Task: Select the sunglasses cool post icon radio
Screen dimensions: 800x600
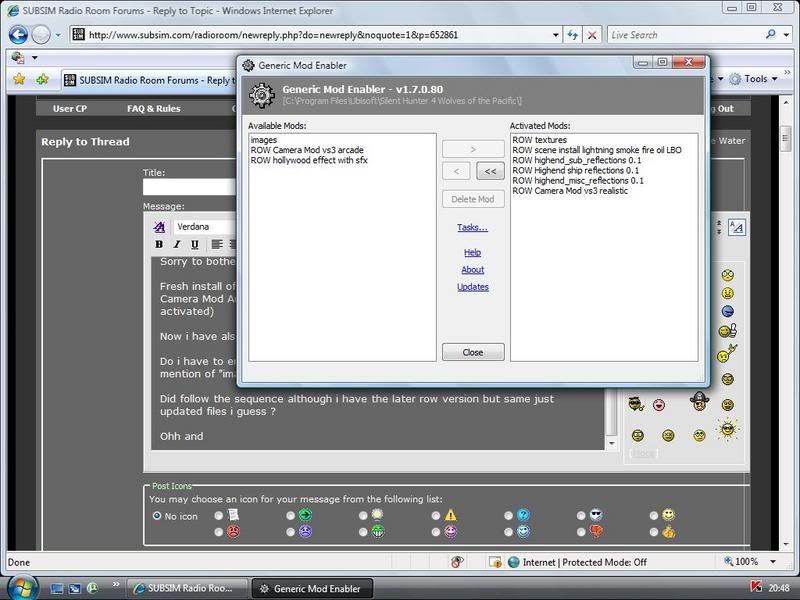Action: click(x=581, y=516)
